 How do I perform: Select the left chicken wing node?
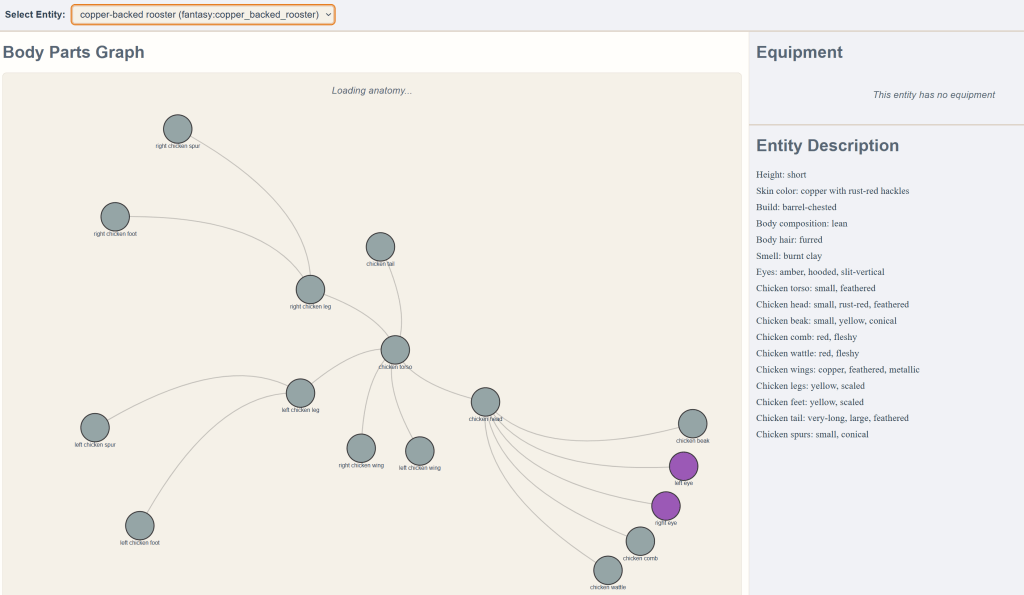click(420, 451)
